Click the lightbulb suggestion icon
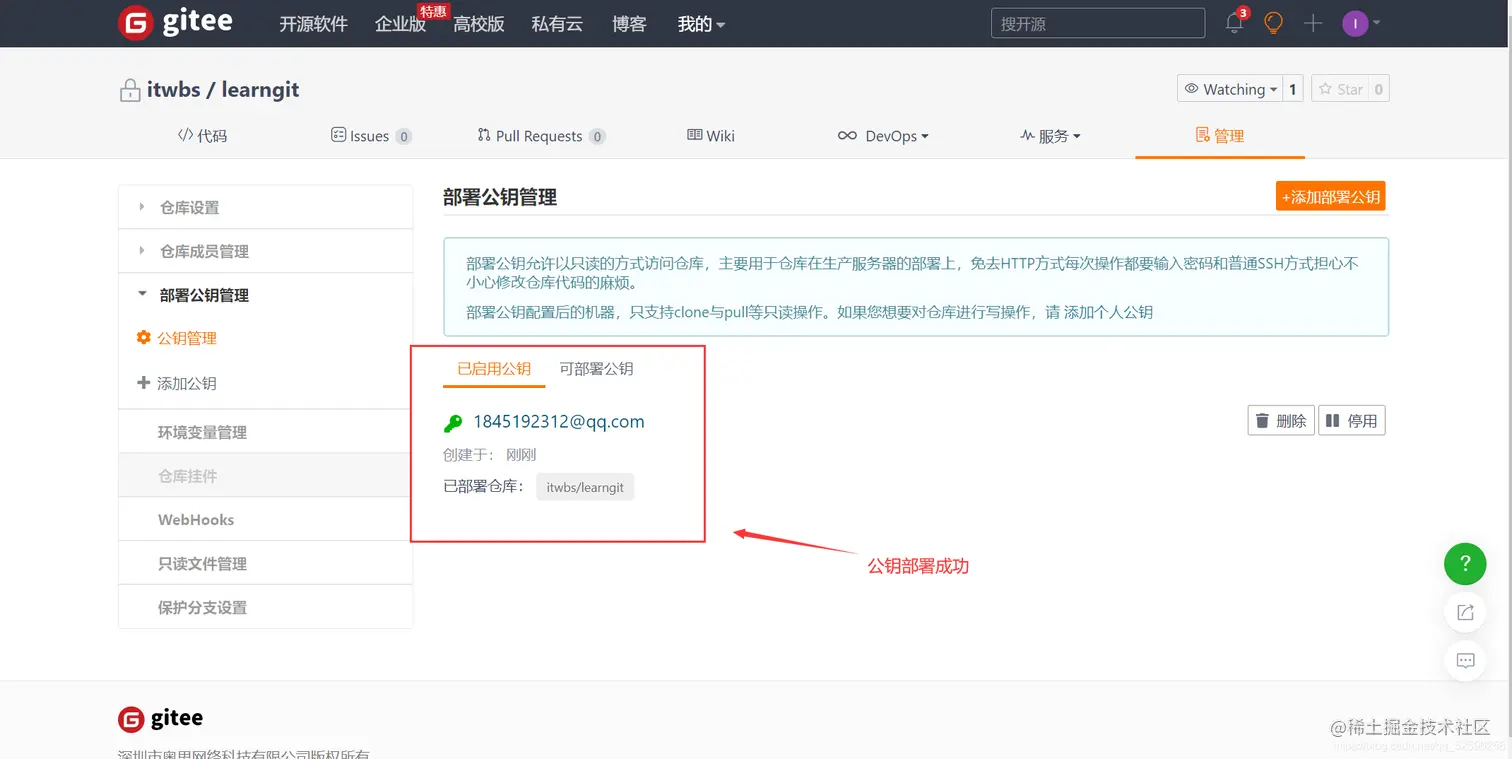Image resolution: width=1512 pixels, height=759 pixels. [1272, 22]
